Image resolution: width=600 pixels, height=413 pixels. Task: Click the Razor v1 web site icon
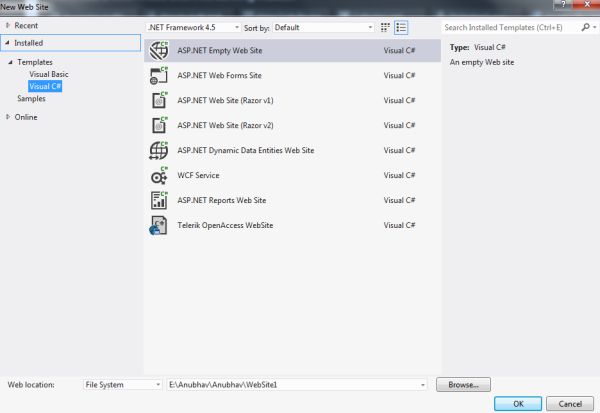[159, 100]
